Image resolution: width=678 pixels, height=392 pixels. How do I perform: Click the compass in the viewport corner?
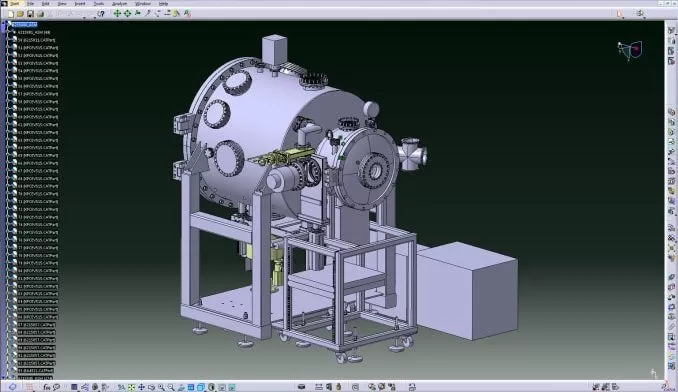coord(630,51)
